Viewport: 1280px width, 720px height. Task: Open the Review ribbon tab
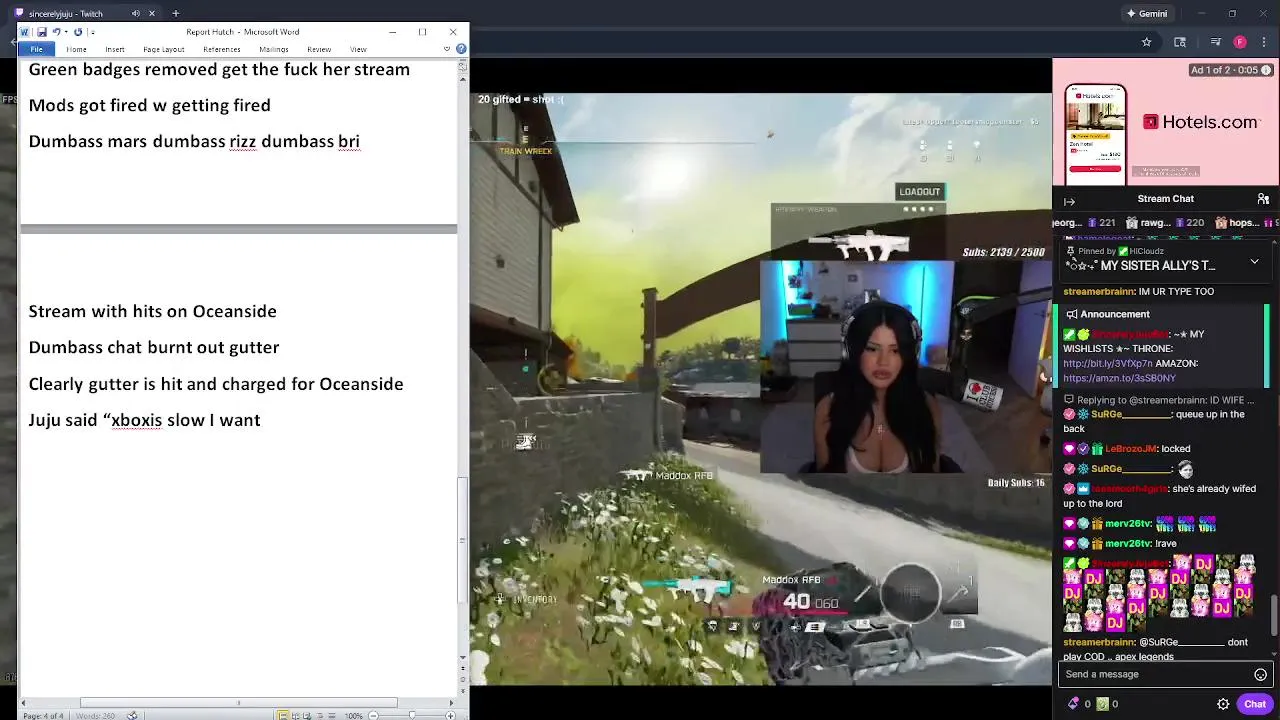tap(319, 49)
